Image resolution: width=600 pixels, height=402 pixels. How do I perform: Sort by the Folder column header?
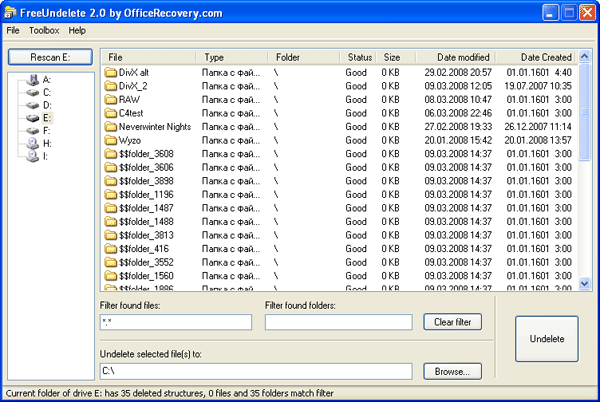pyautogui.click(x=304, y=57)
